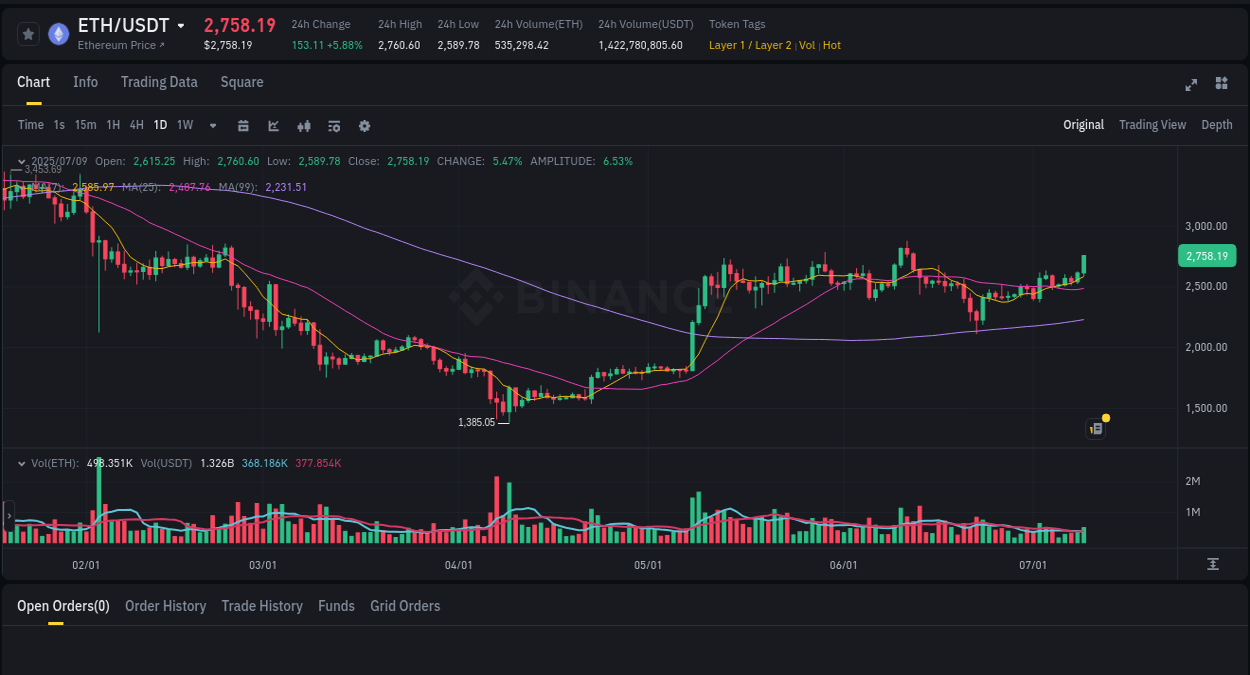1250x675 pixels.
Task: Open the chart settings gear icon
Action: [x=364, y=125]
